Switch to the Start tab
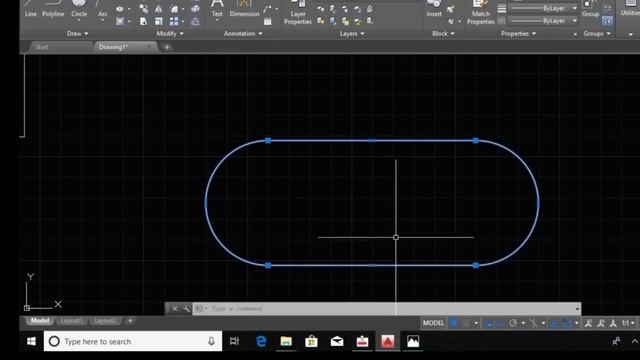Screen dimensions: 640x360 click(x=42, y=47)
